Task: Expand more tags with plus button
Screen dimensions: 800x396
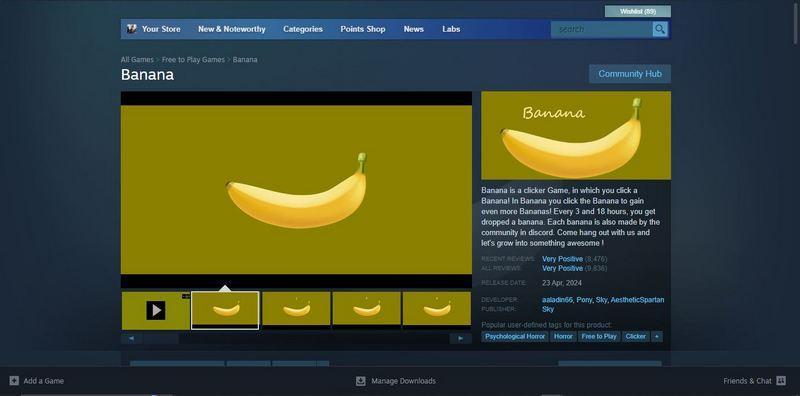Action: (x=657, y=336)
